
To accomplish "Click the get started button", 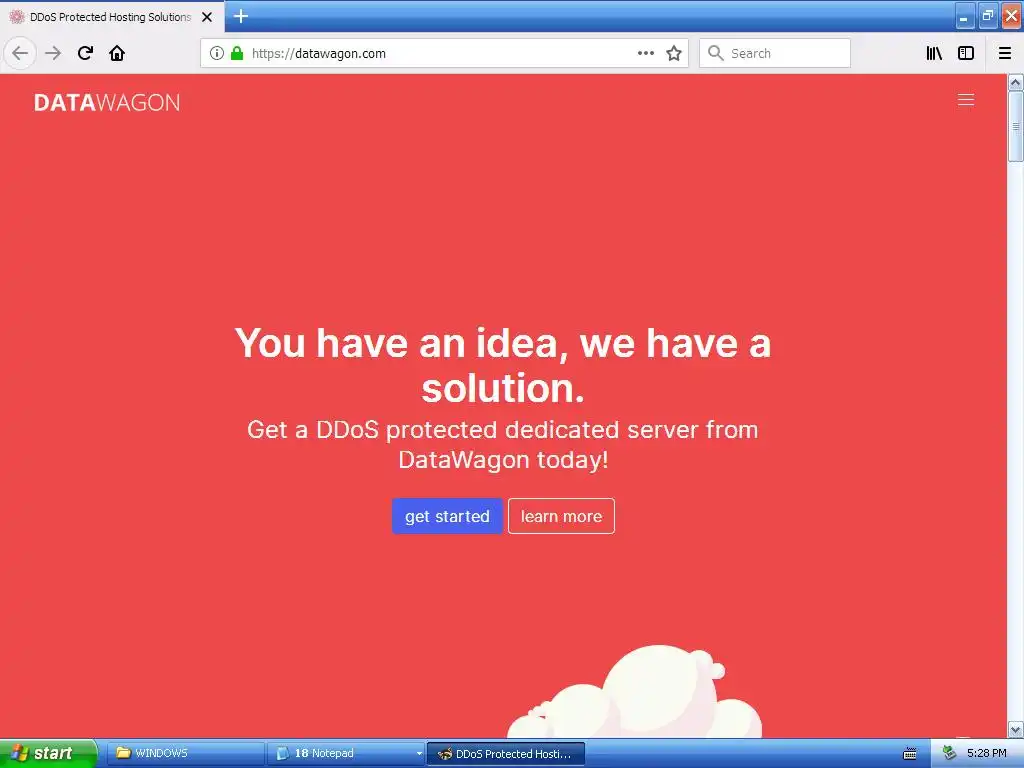I will click(447, 516).
